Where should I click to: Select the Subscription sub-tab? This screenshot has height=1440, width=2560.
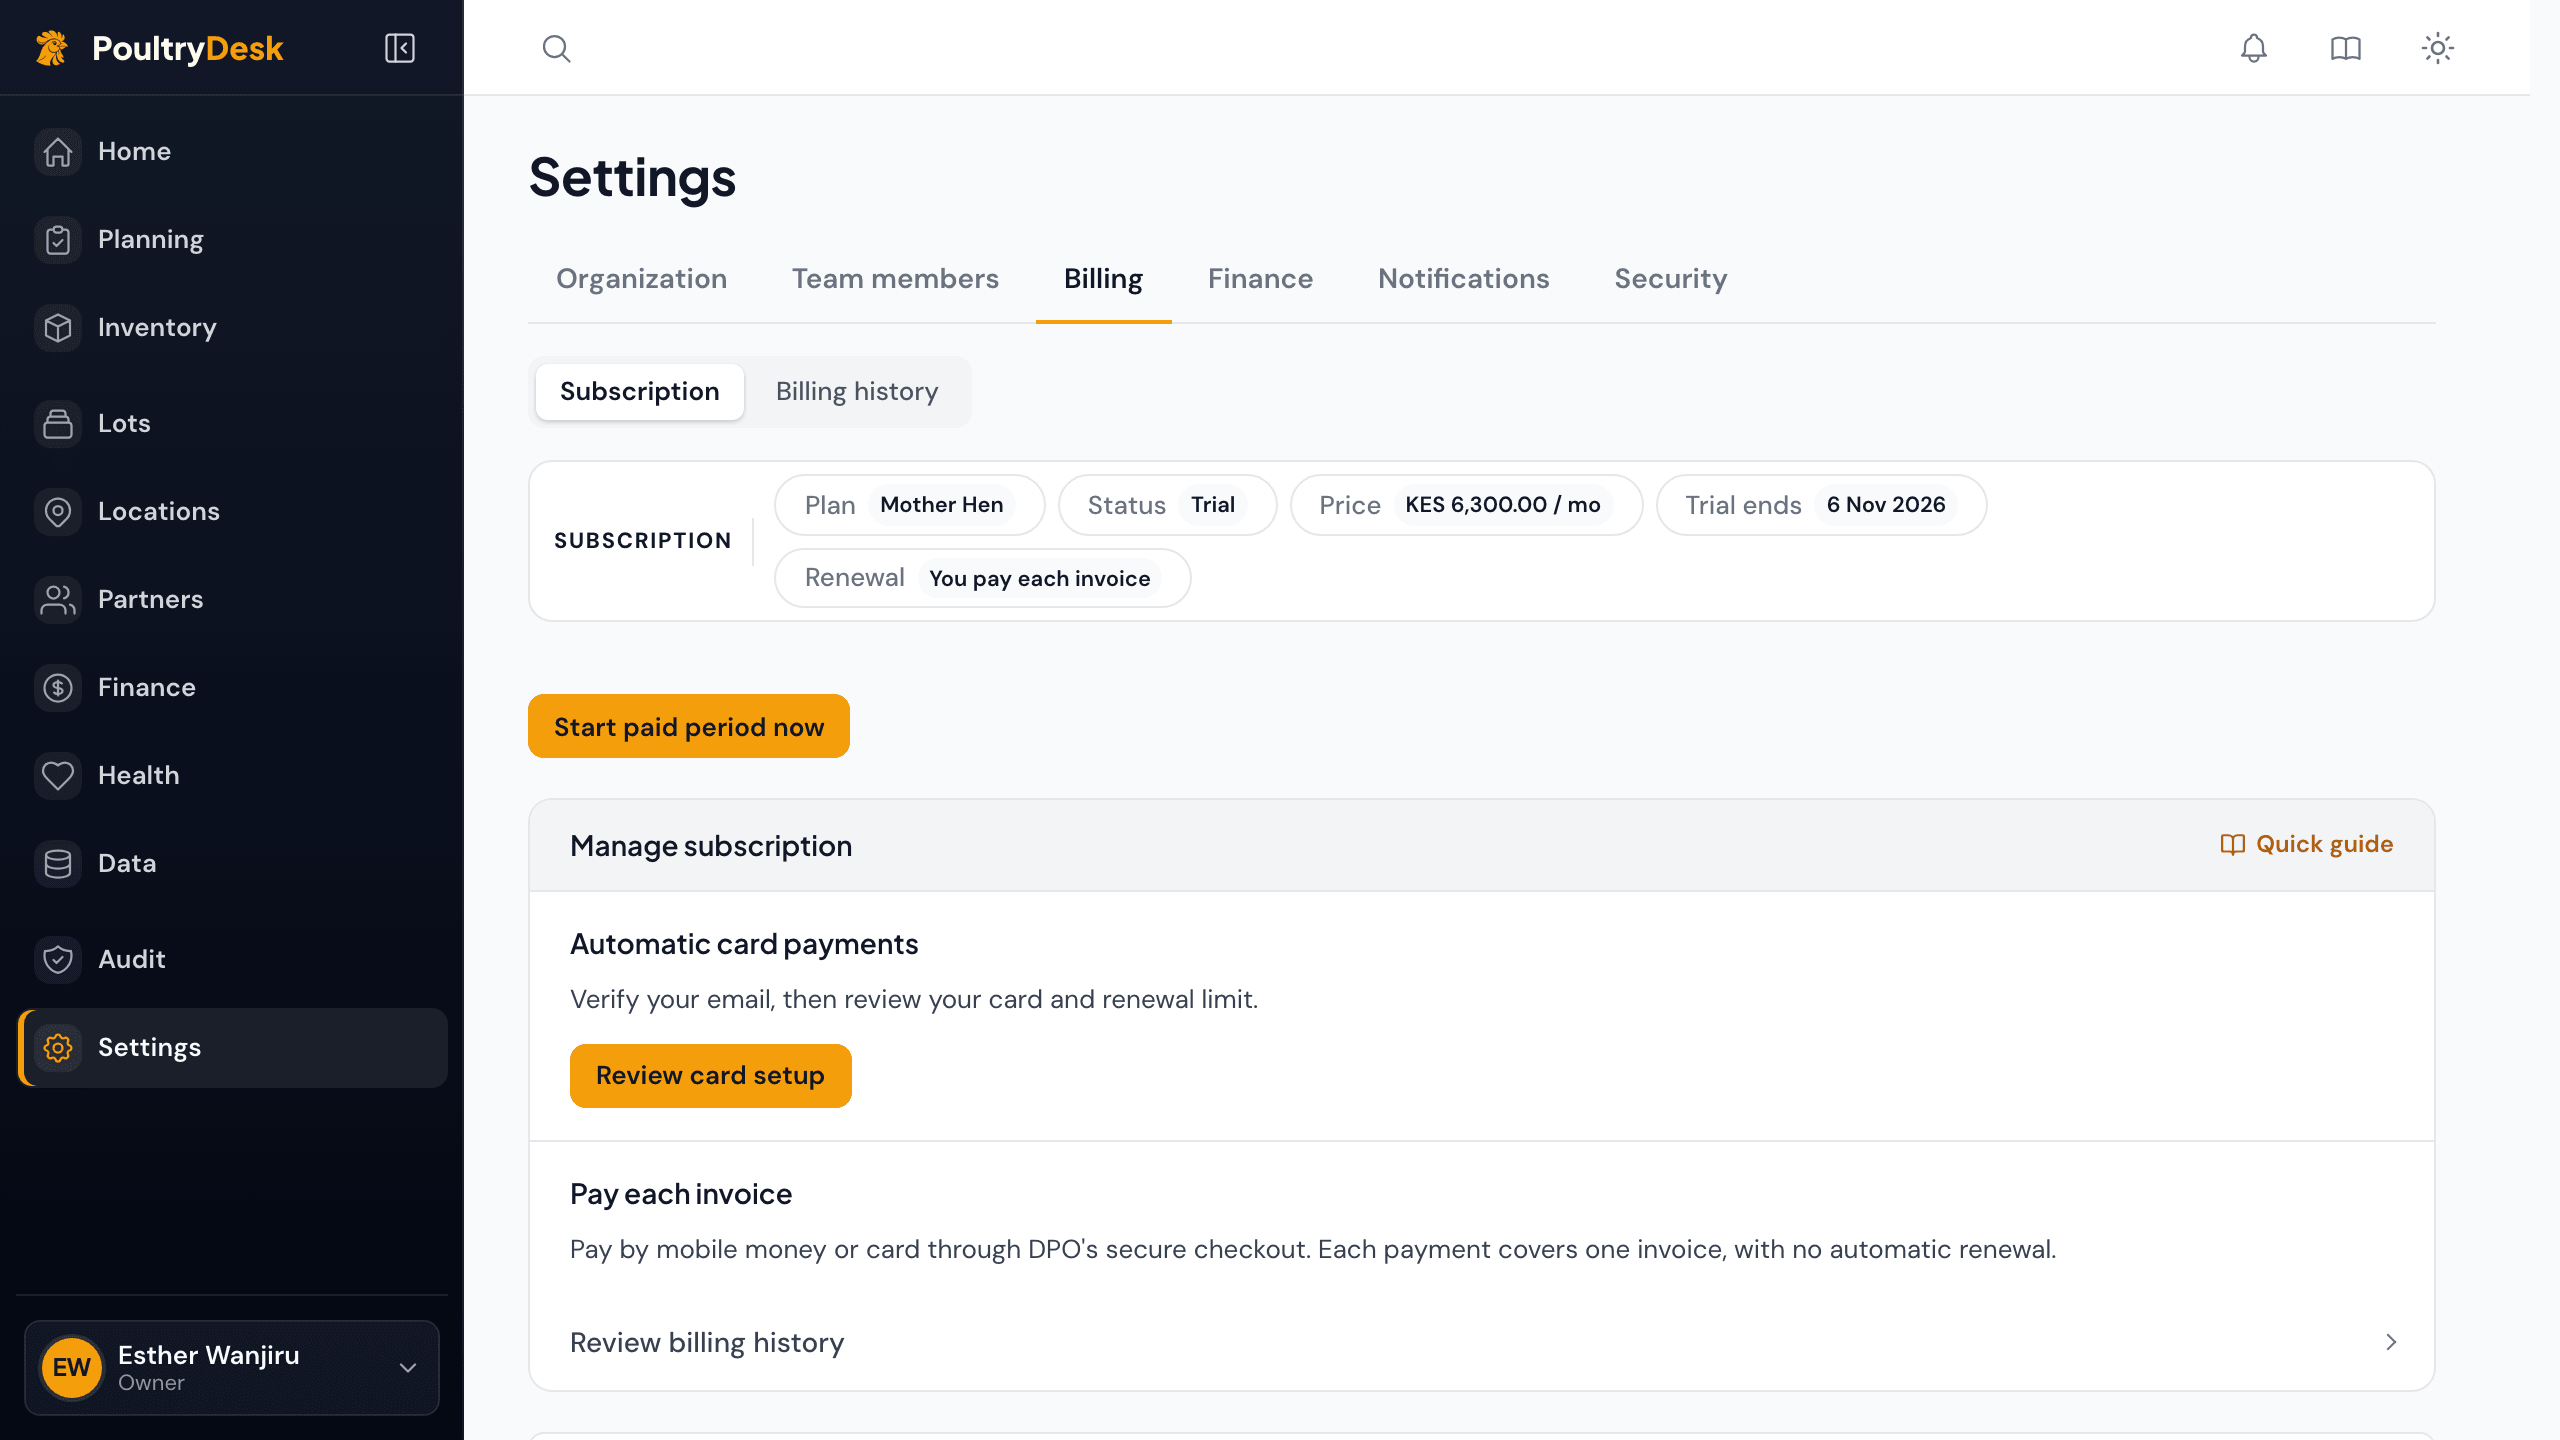tap(639, 392)
